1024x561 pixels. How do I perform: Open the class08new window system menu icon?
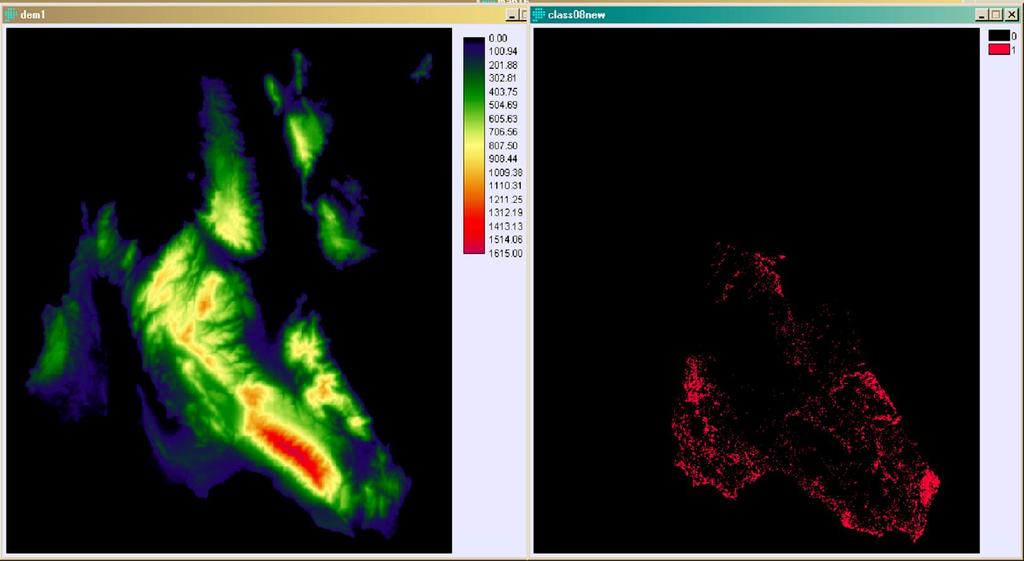[539, 14]
